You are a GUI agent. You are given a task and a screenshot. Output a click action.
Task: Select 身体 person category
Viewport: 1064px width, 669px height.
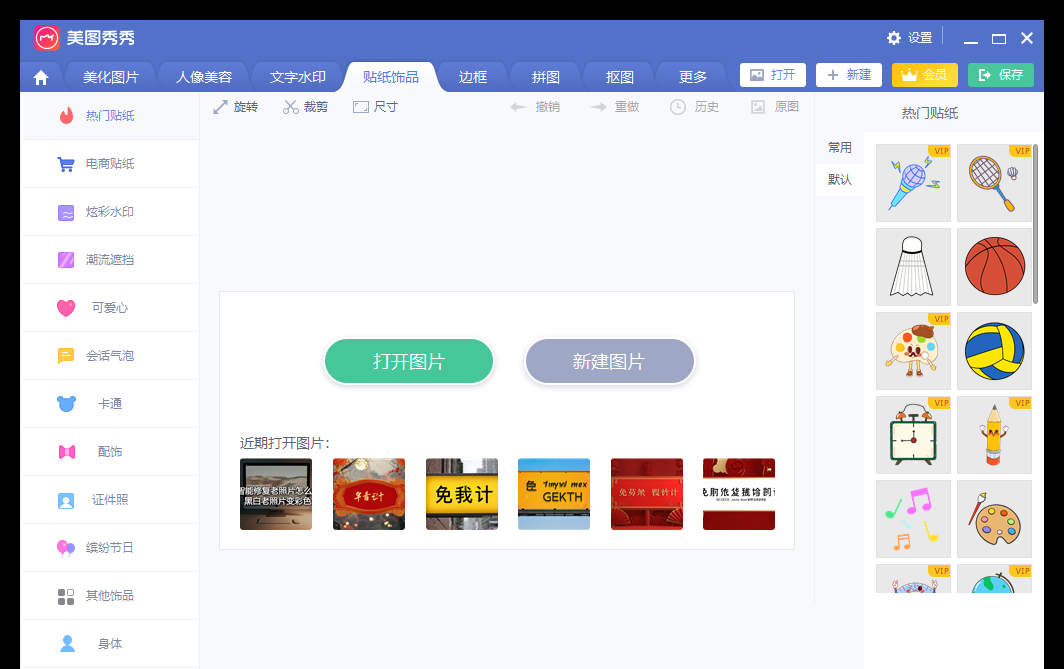(111, 644)
